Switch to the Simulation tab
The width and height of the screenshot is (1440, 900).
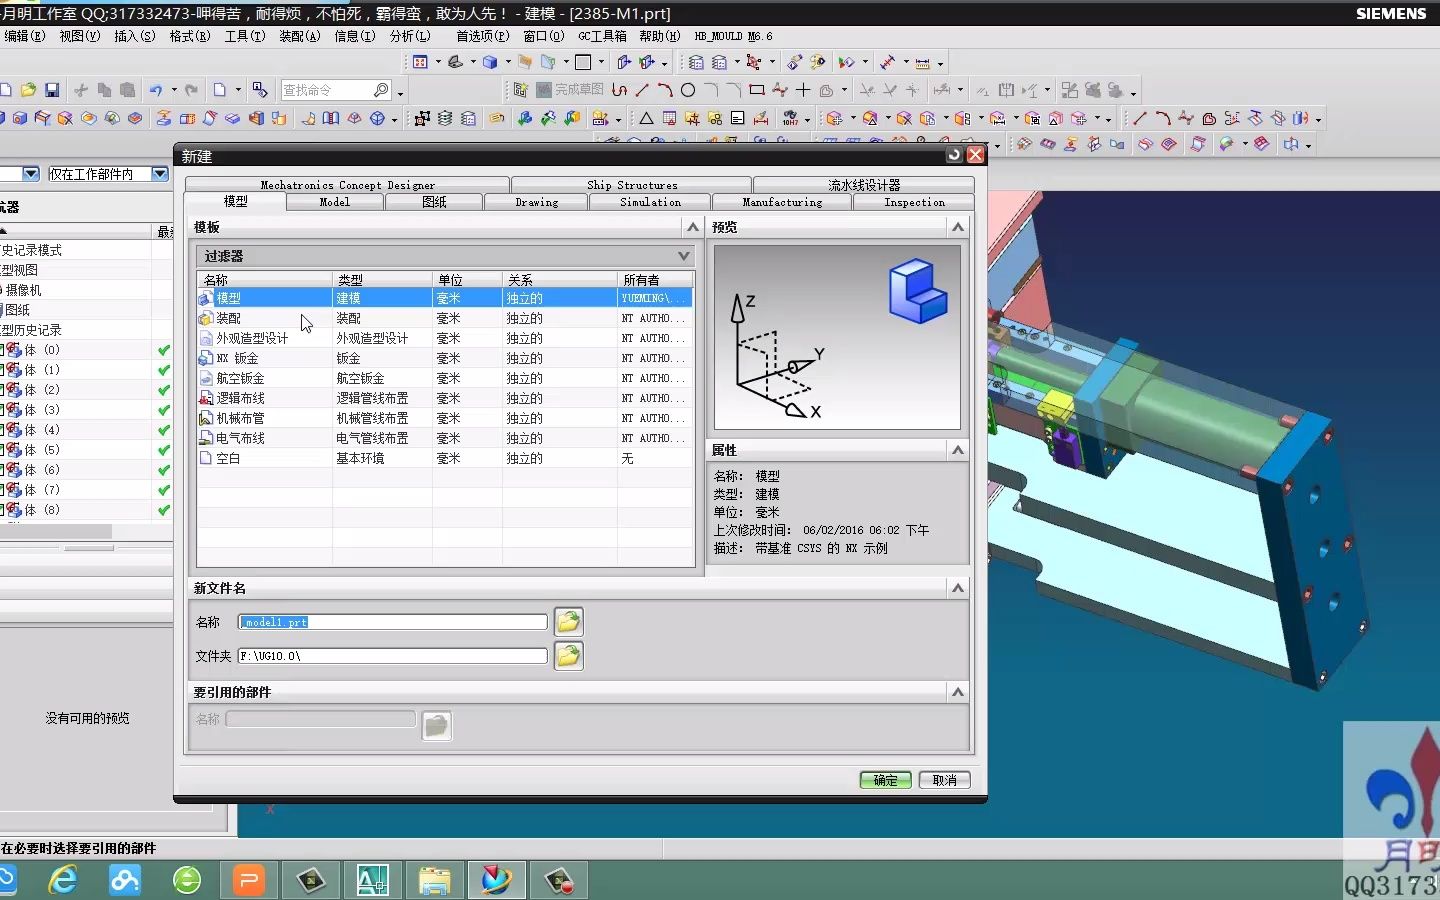click(x=650, y=202)
